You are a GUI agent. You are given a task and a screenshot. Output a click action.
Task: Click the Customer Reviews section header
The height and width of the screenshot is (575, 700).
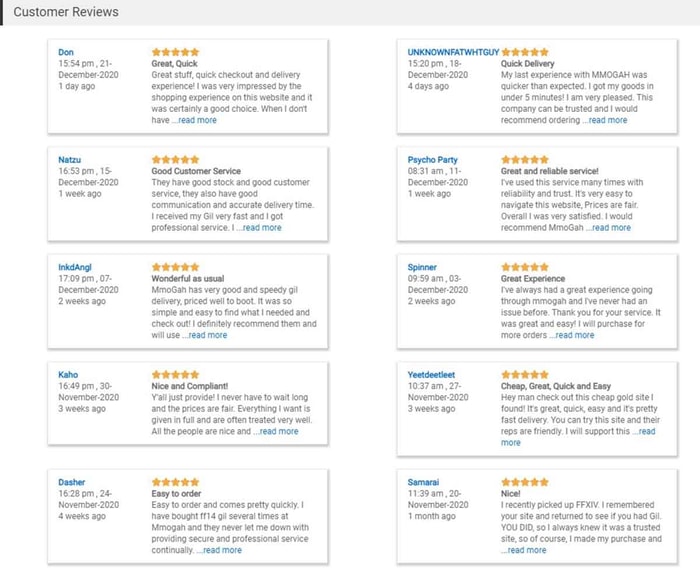click(x=66, y=12)
